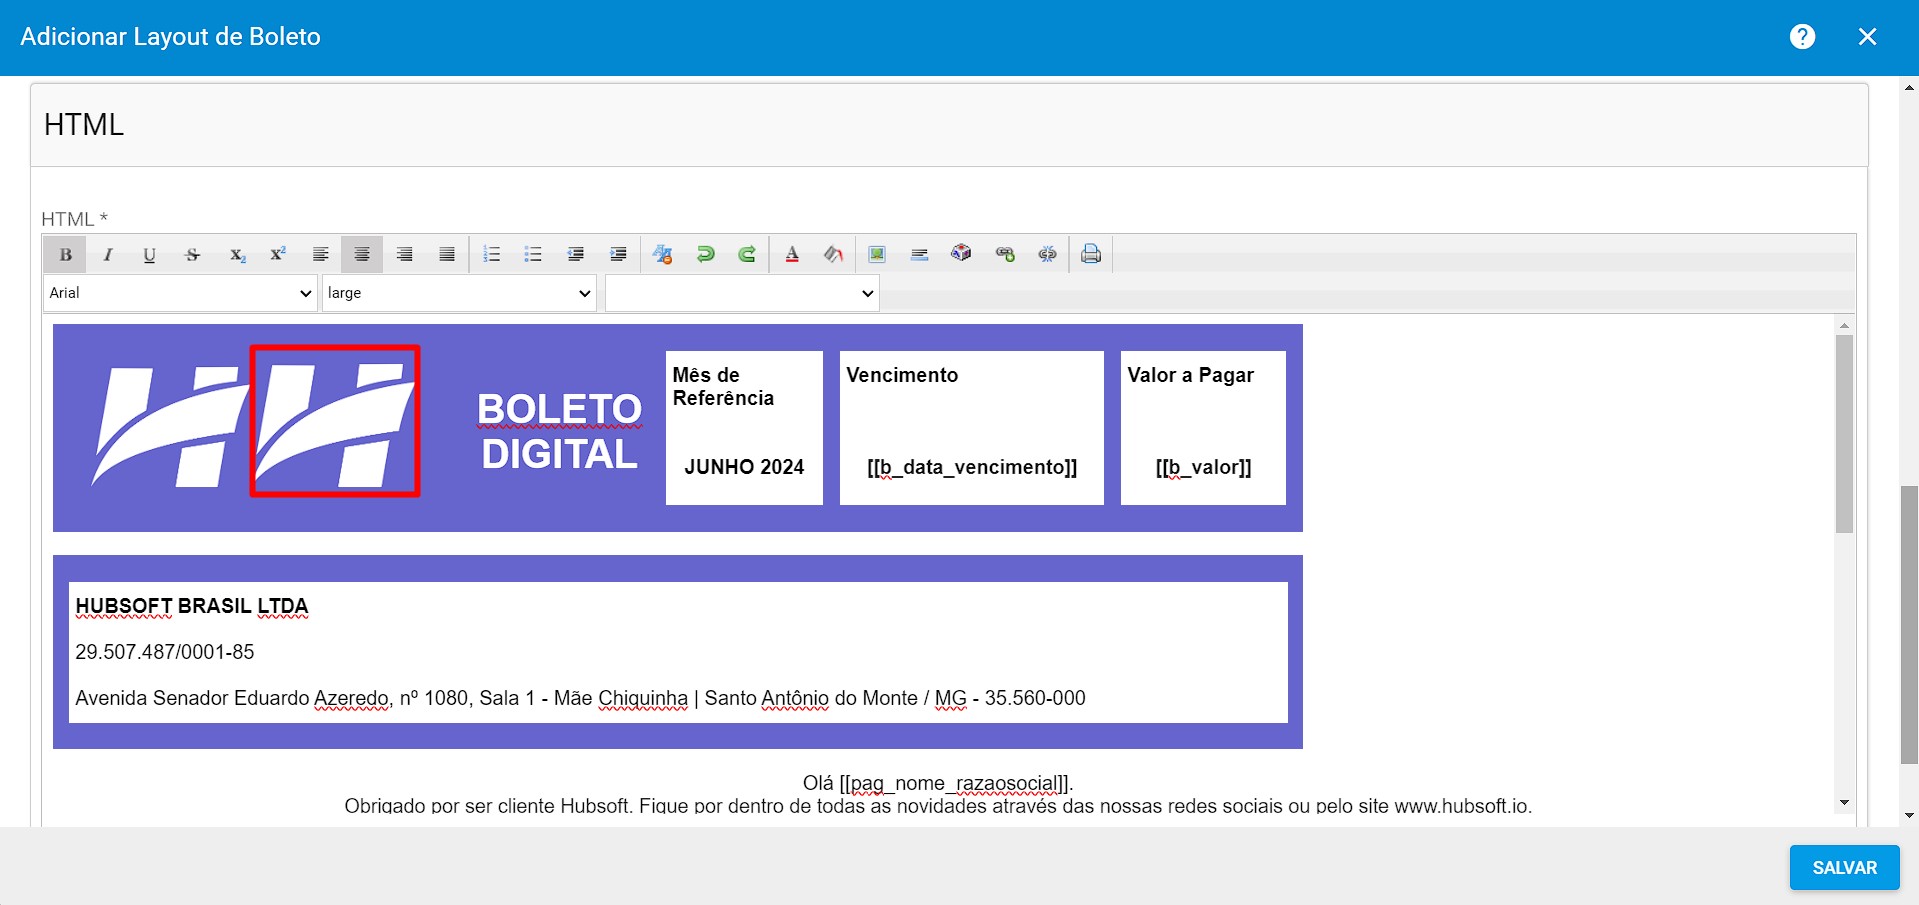
Task: Insert numbered list
Action: [491, 255]
